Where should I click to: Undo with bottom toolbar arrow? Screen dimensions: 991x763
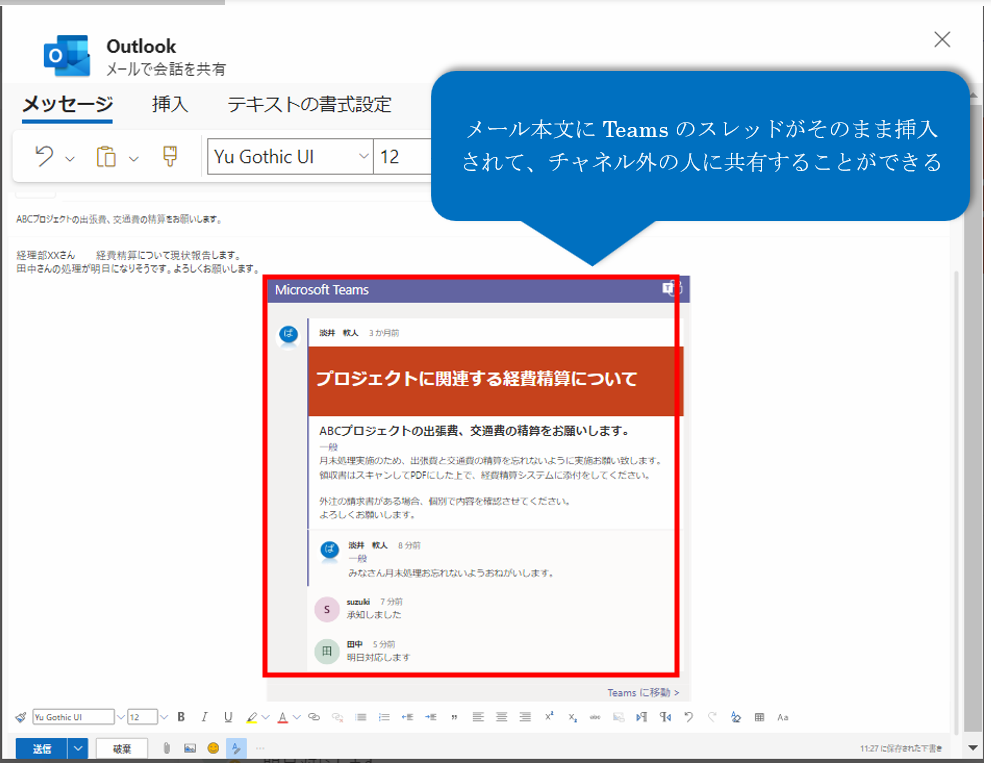[x=689, y=717]
